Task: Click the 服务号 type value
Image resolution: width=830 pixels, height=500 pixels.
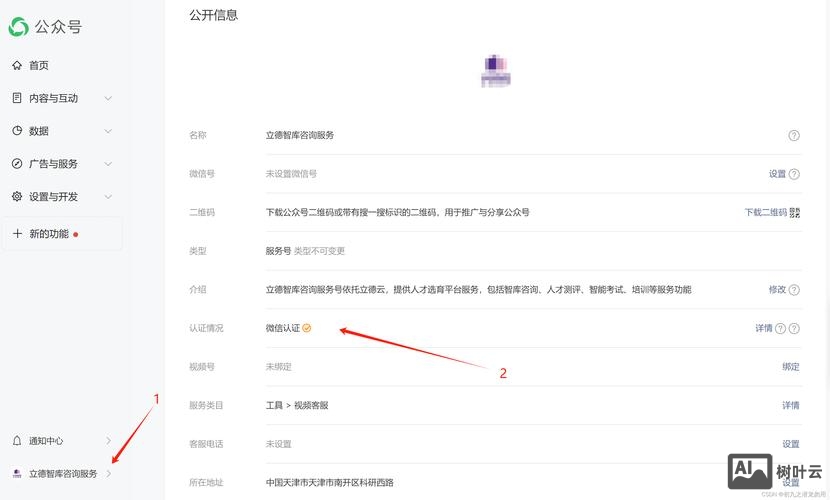Action: [278, 251]
